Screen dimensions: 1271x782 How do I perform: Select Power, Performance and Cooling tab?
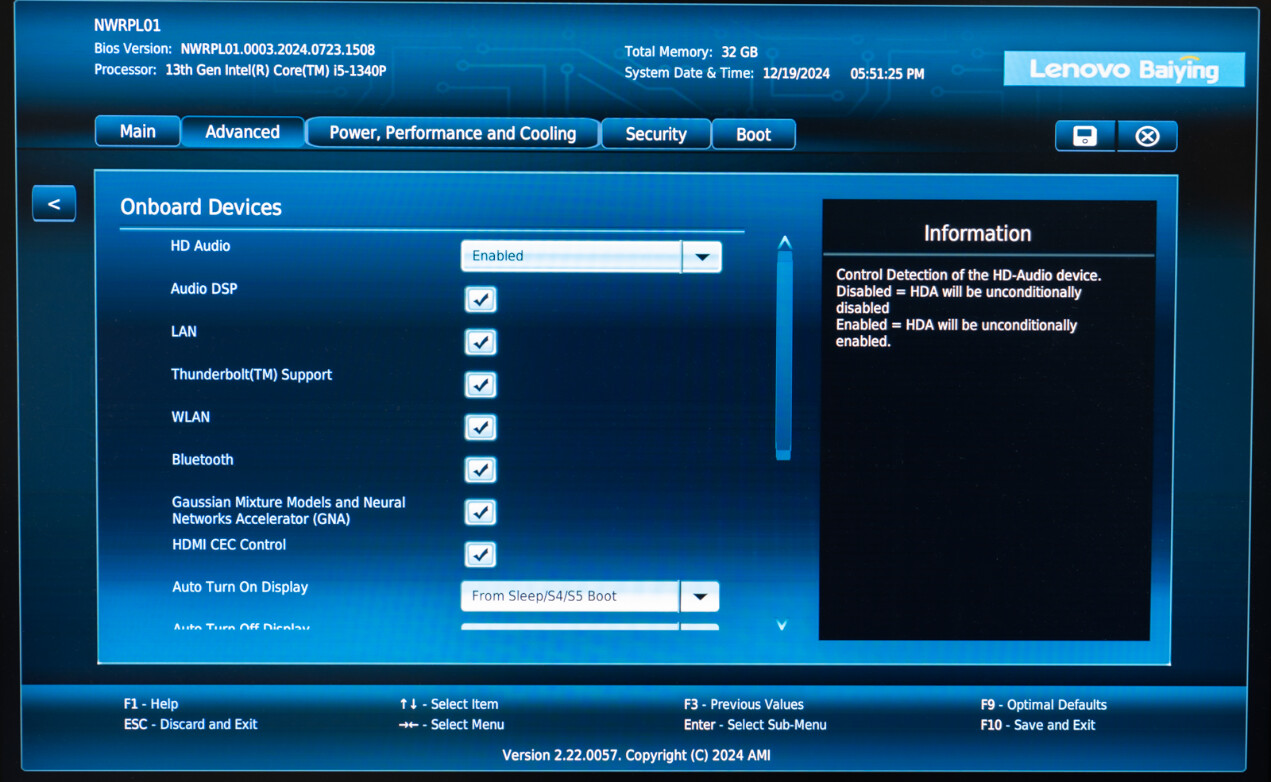452,133
